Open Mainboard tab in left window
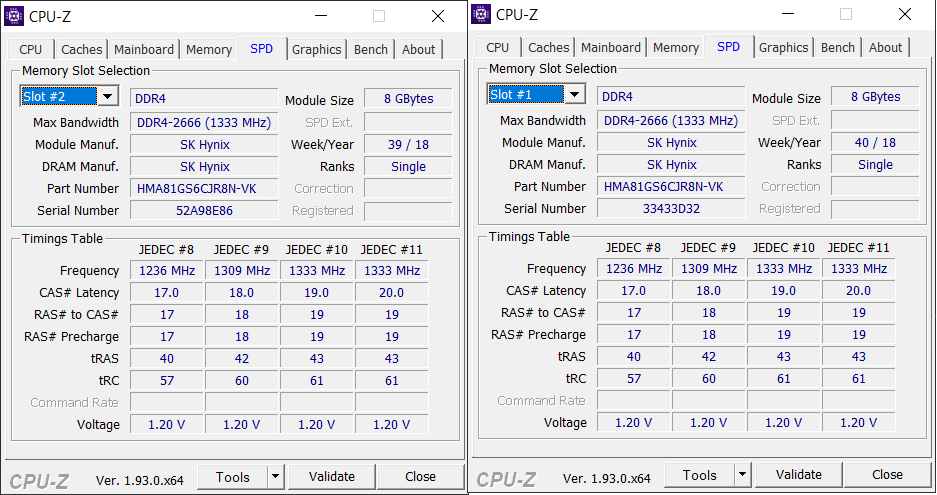 click(144, 50)
